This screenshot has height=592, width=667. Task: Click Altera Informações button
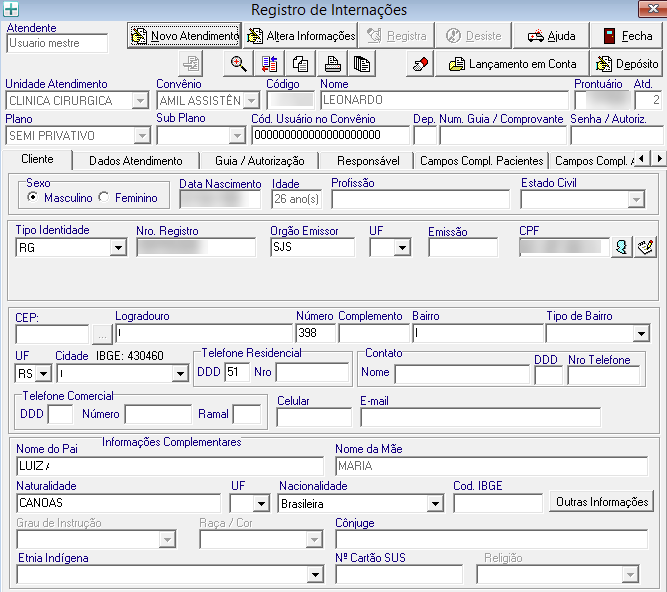point(301,36)
